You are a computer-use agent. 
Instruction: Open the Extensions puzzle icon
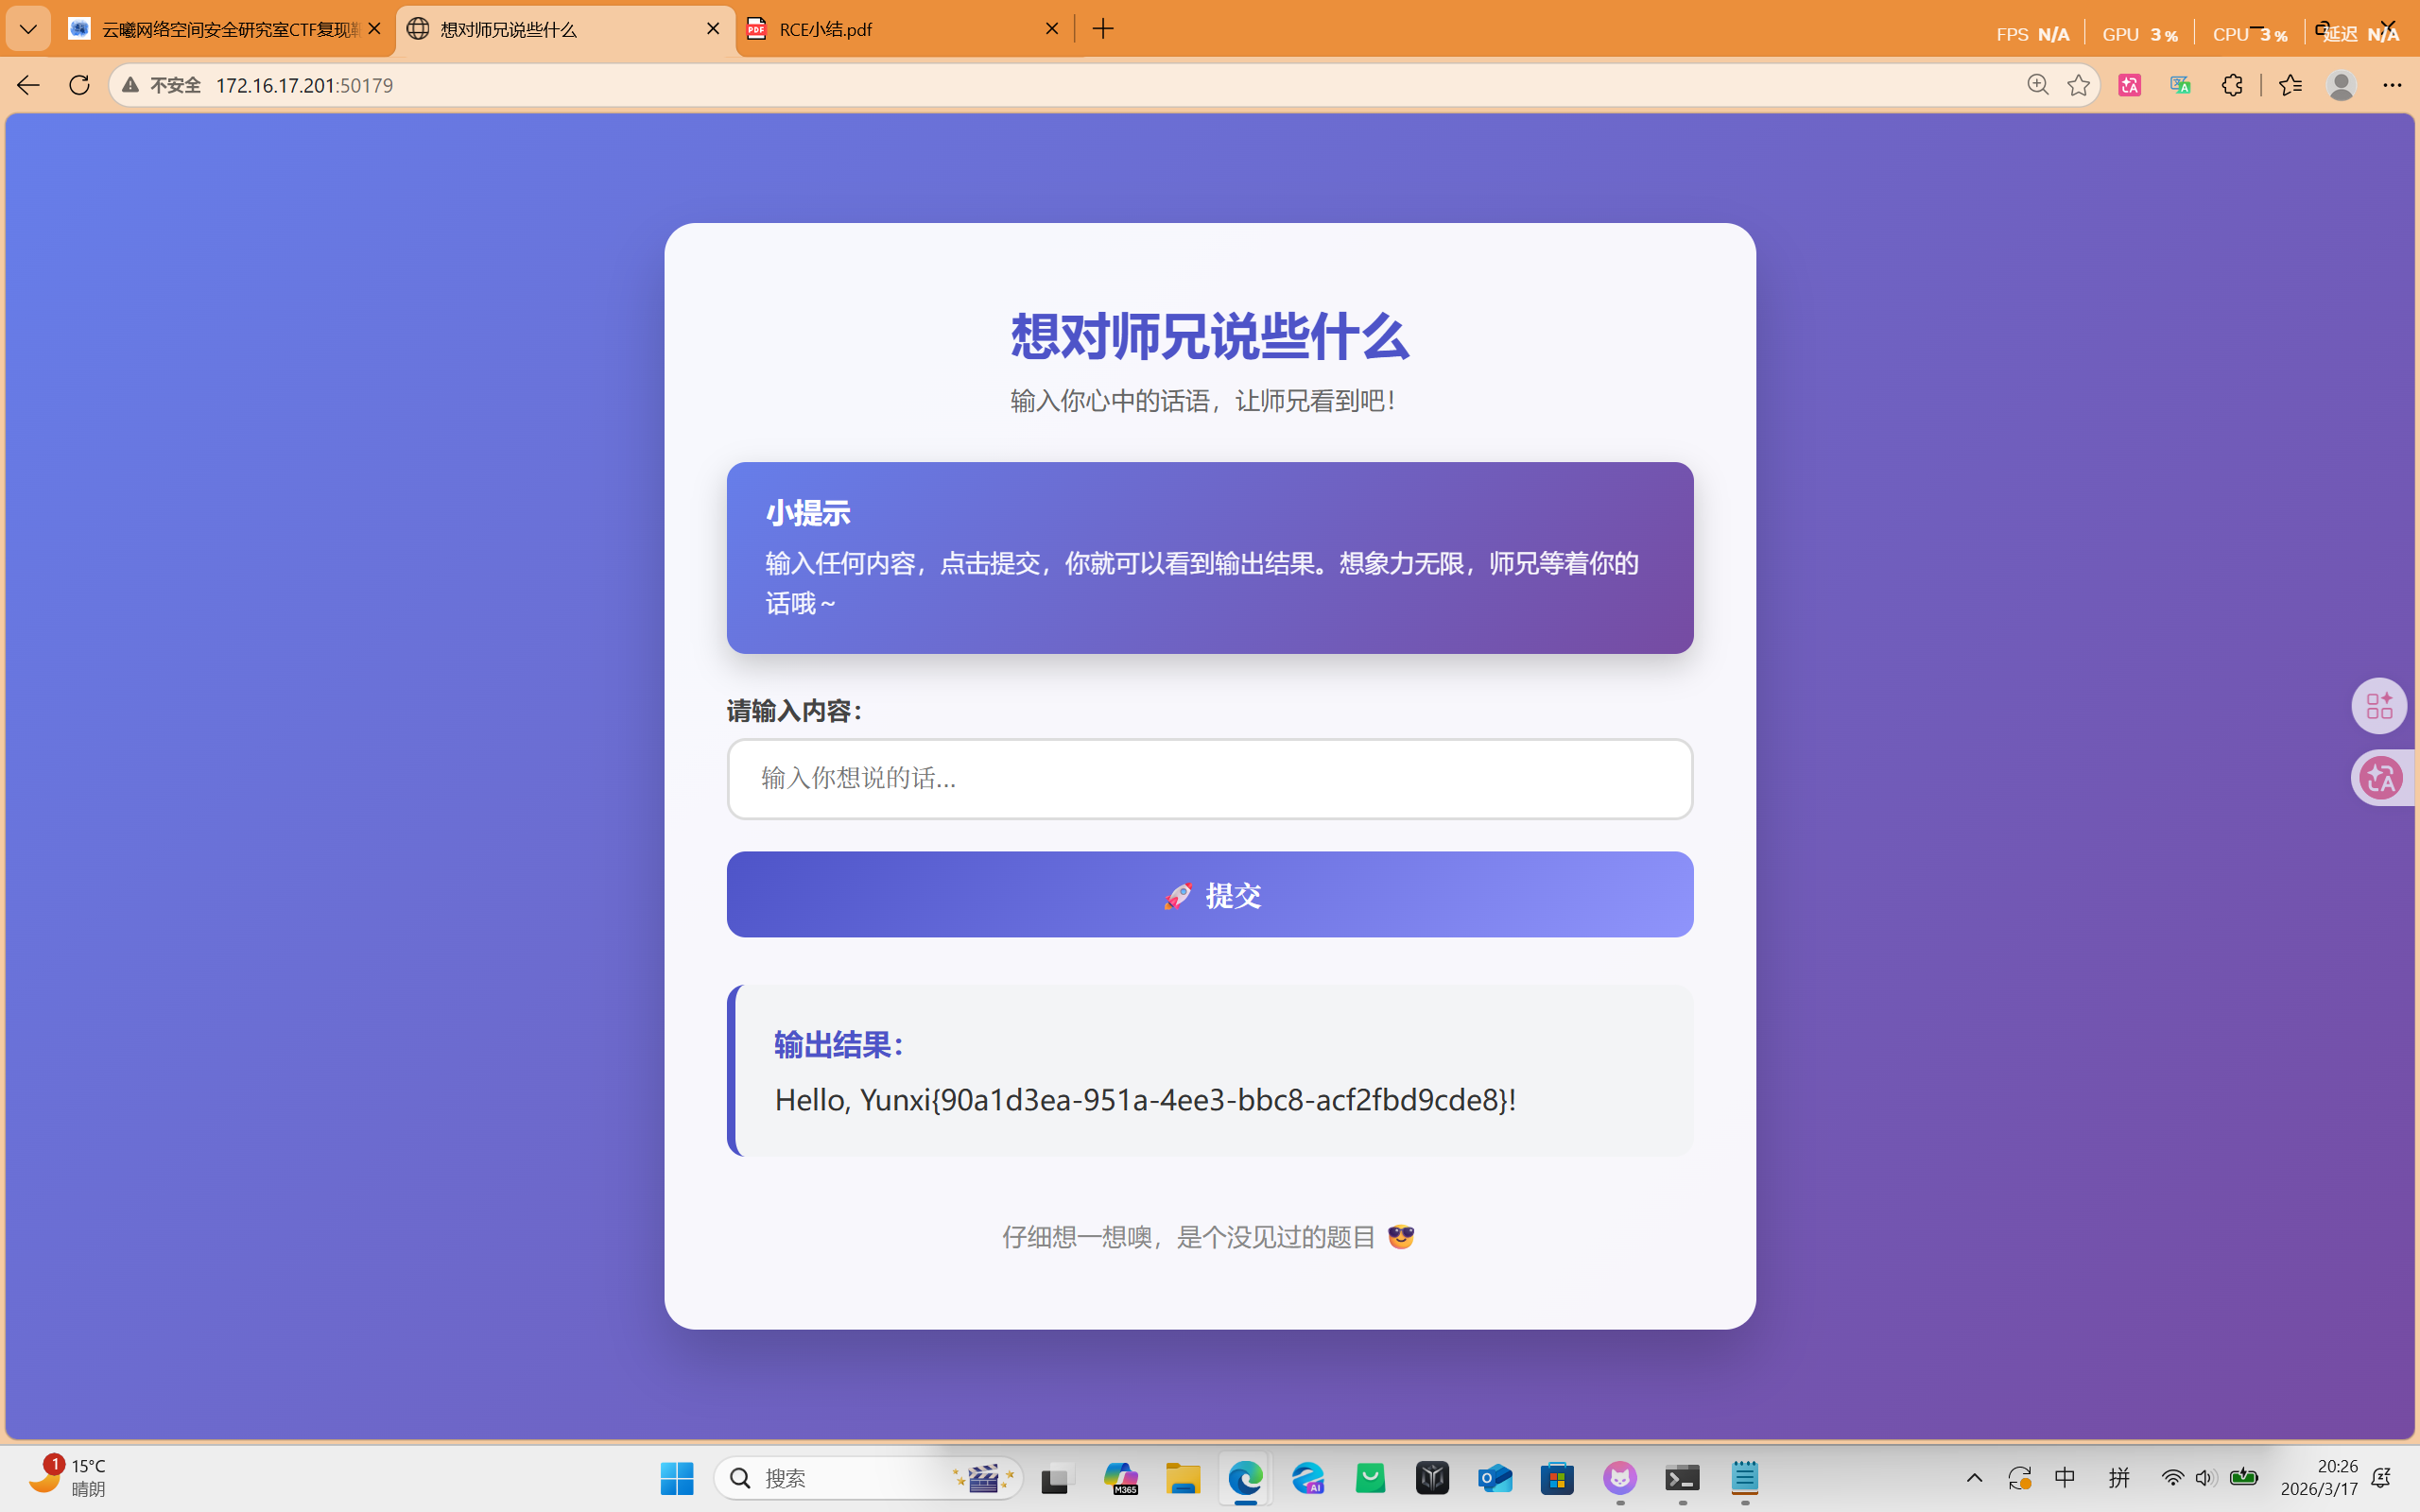pos(2232,85)
